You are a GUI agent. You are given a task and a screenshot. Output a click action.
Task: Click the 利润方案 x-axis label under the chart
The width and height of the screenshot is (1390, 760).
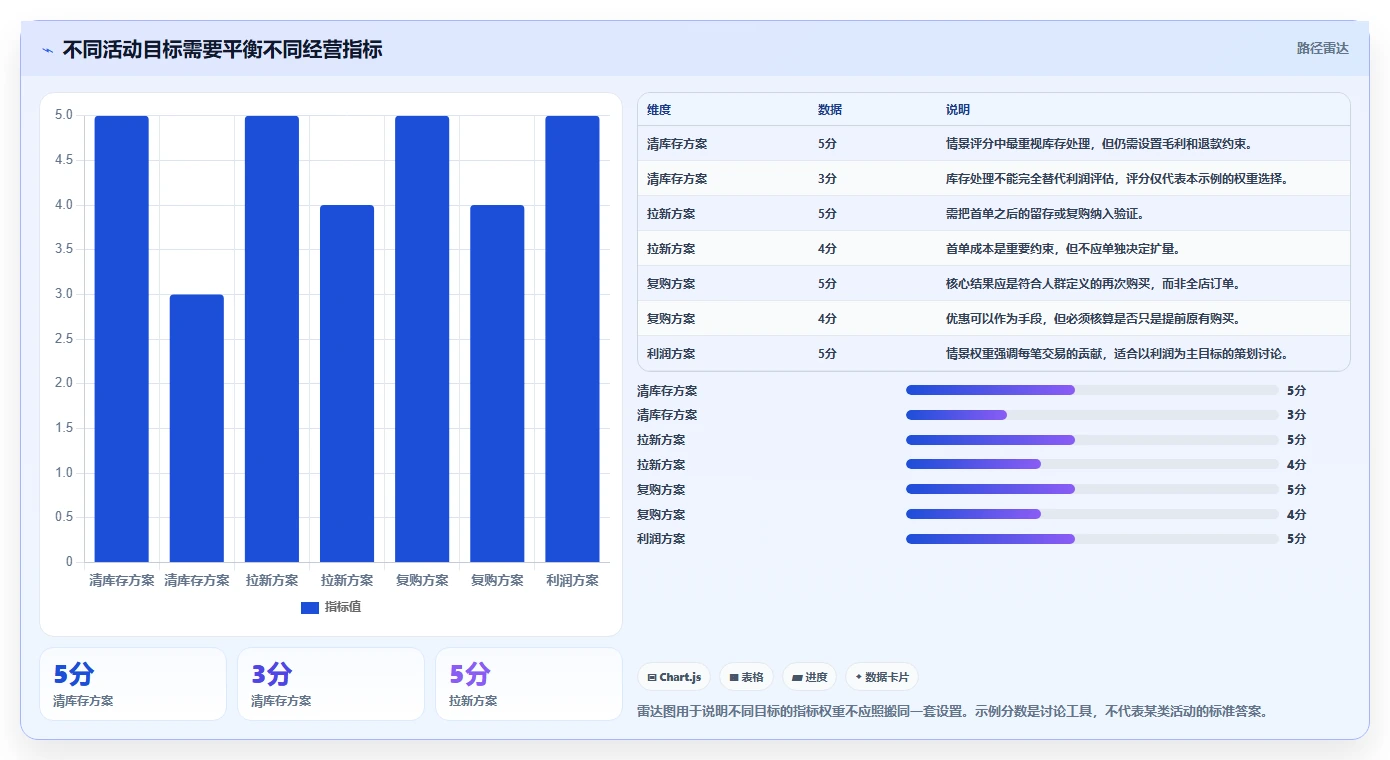tap(572, 580)
